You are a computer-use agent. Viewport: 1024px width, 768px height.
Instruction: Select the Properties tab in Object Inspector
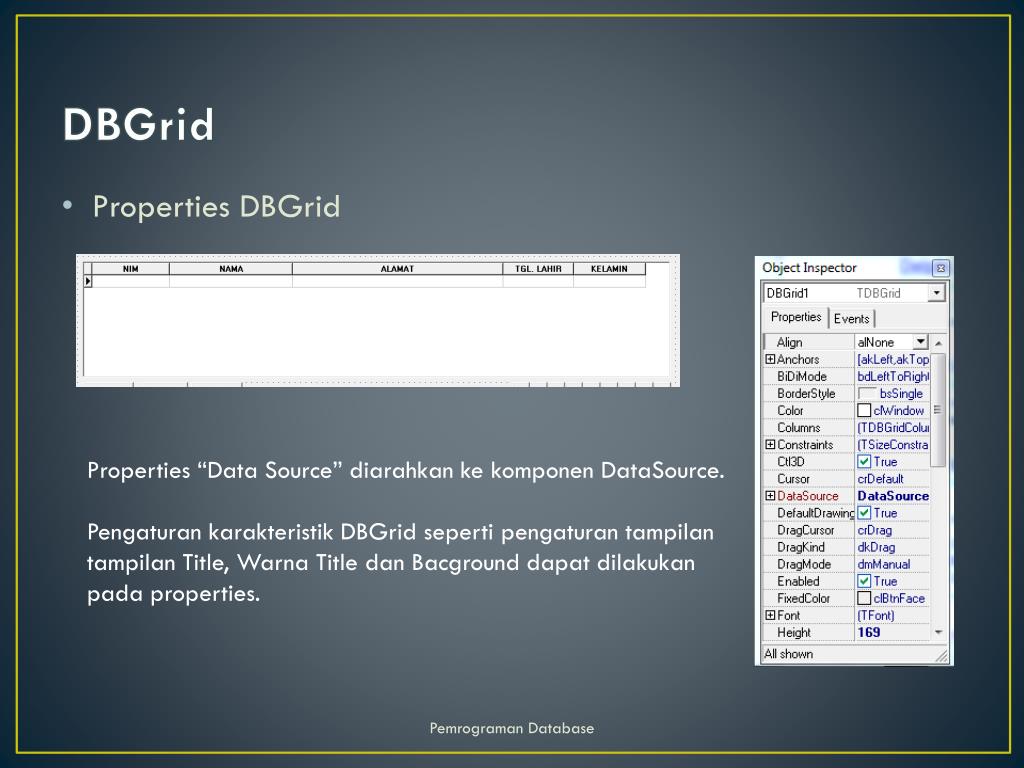[x=795, y=317]
